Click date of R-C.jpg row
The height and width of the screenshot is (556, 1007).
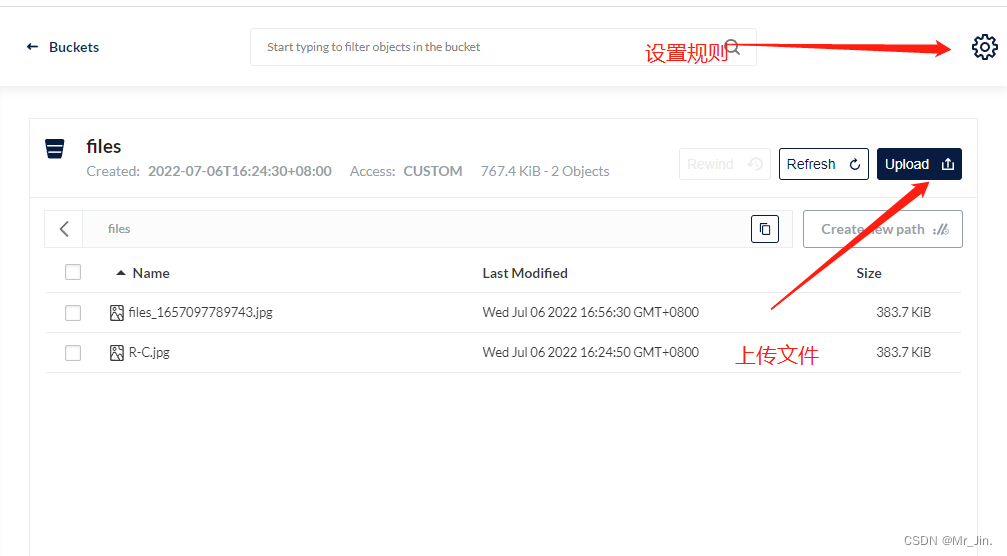[x=590, y=352]
